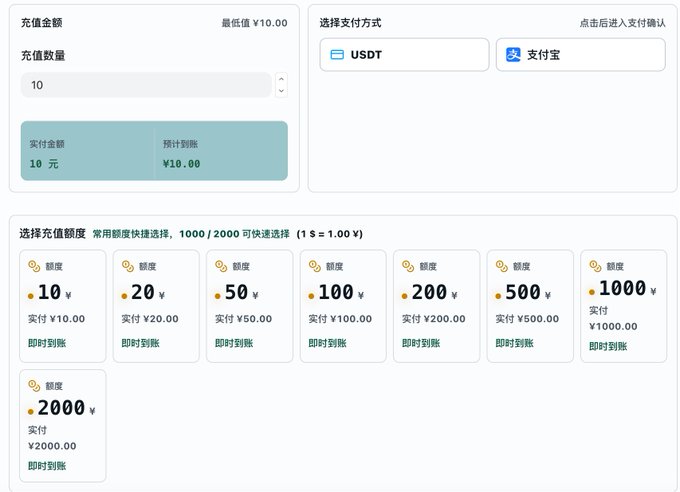Click coin icon on 20 ¥ card
This screenshot has width=680, height=492.
(x=128, y=266)
